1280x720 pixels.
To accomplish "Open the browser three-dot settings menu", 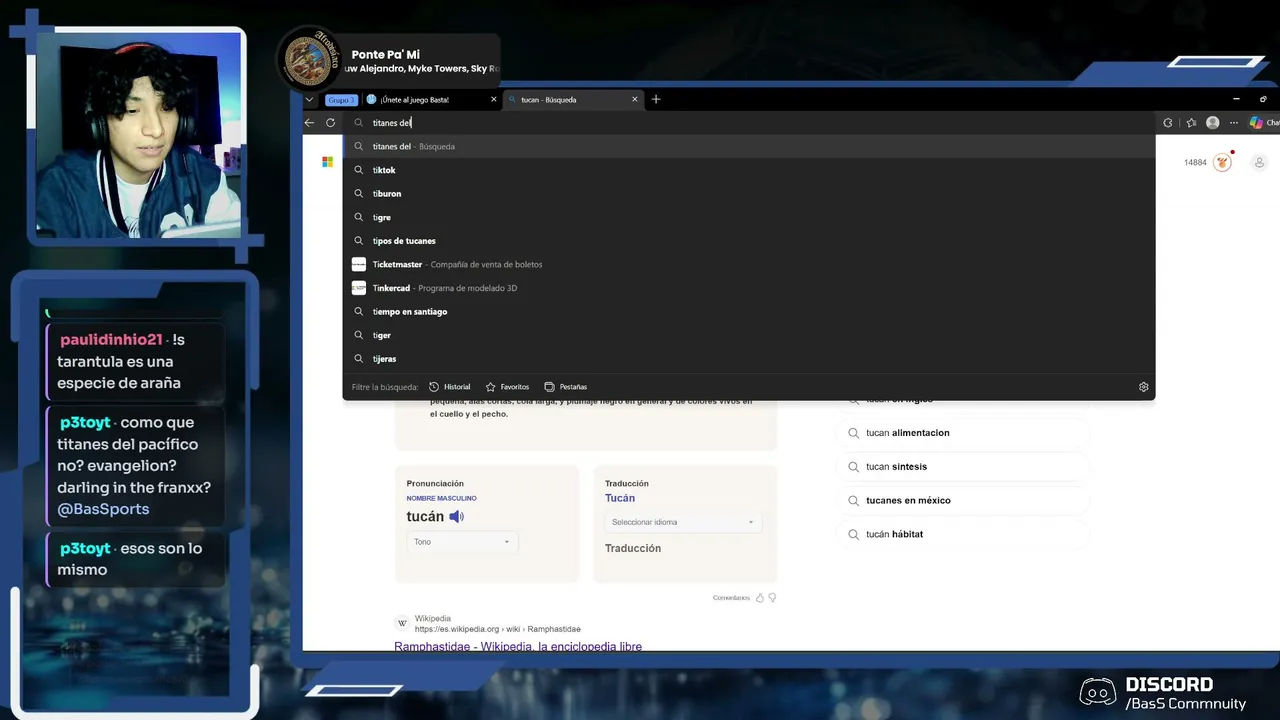I will pos(1235,123).
